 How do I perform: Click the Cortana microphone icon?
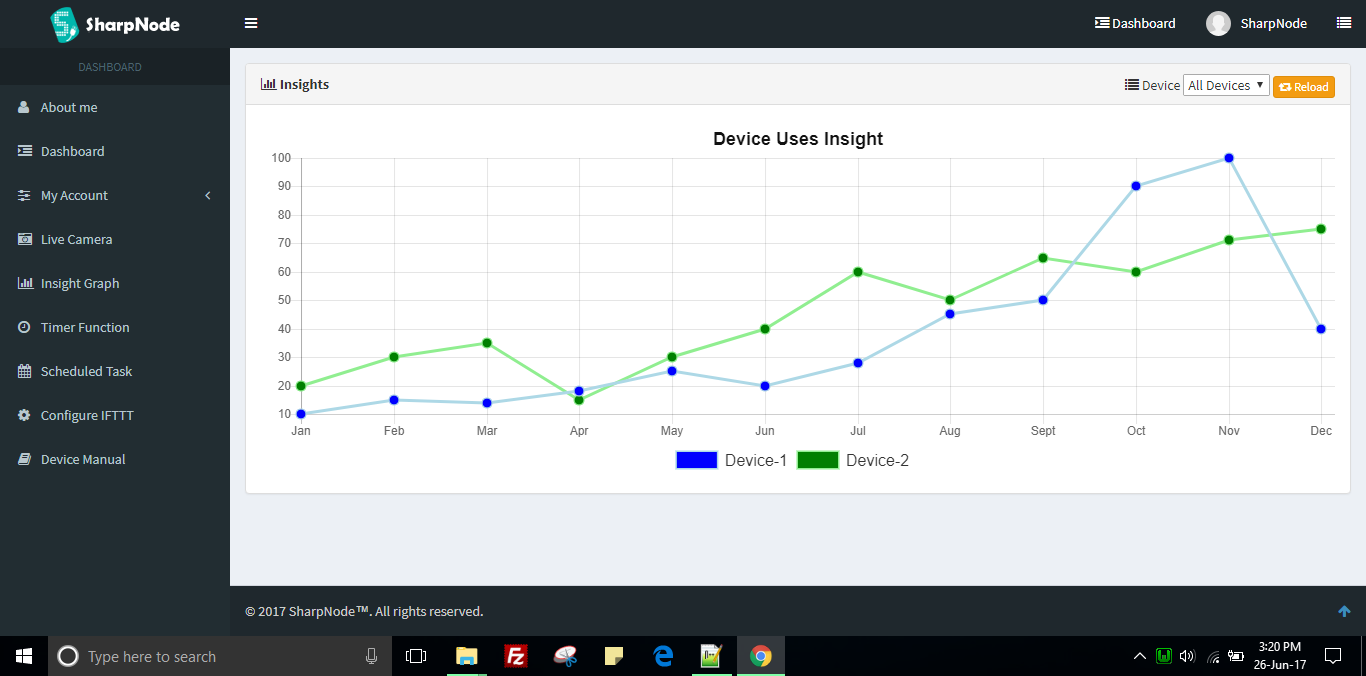click(371, 656)
